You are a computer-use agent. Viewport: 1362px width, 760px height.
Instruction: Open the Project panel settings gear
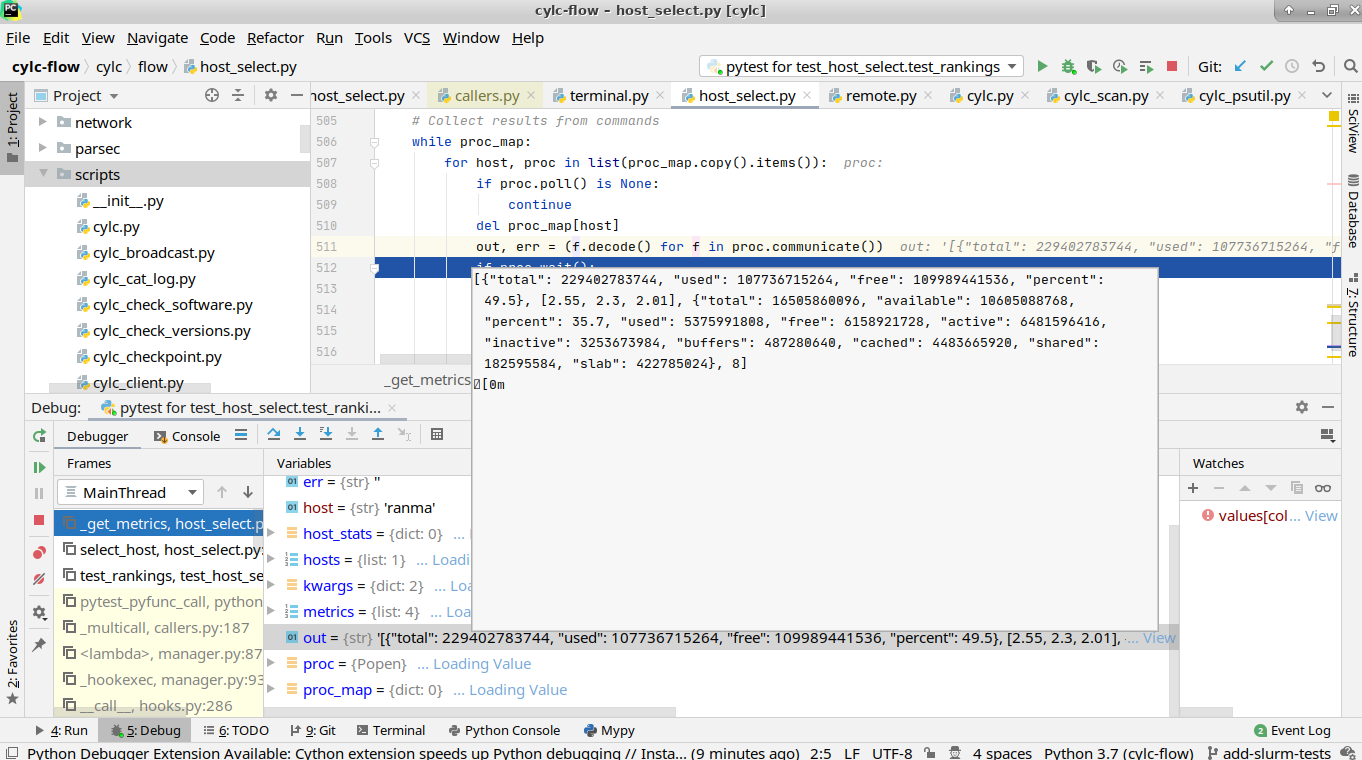271,95
